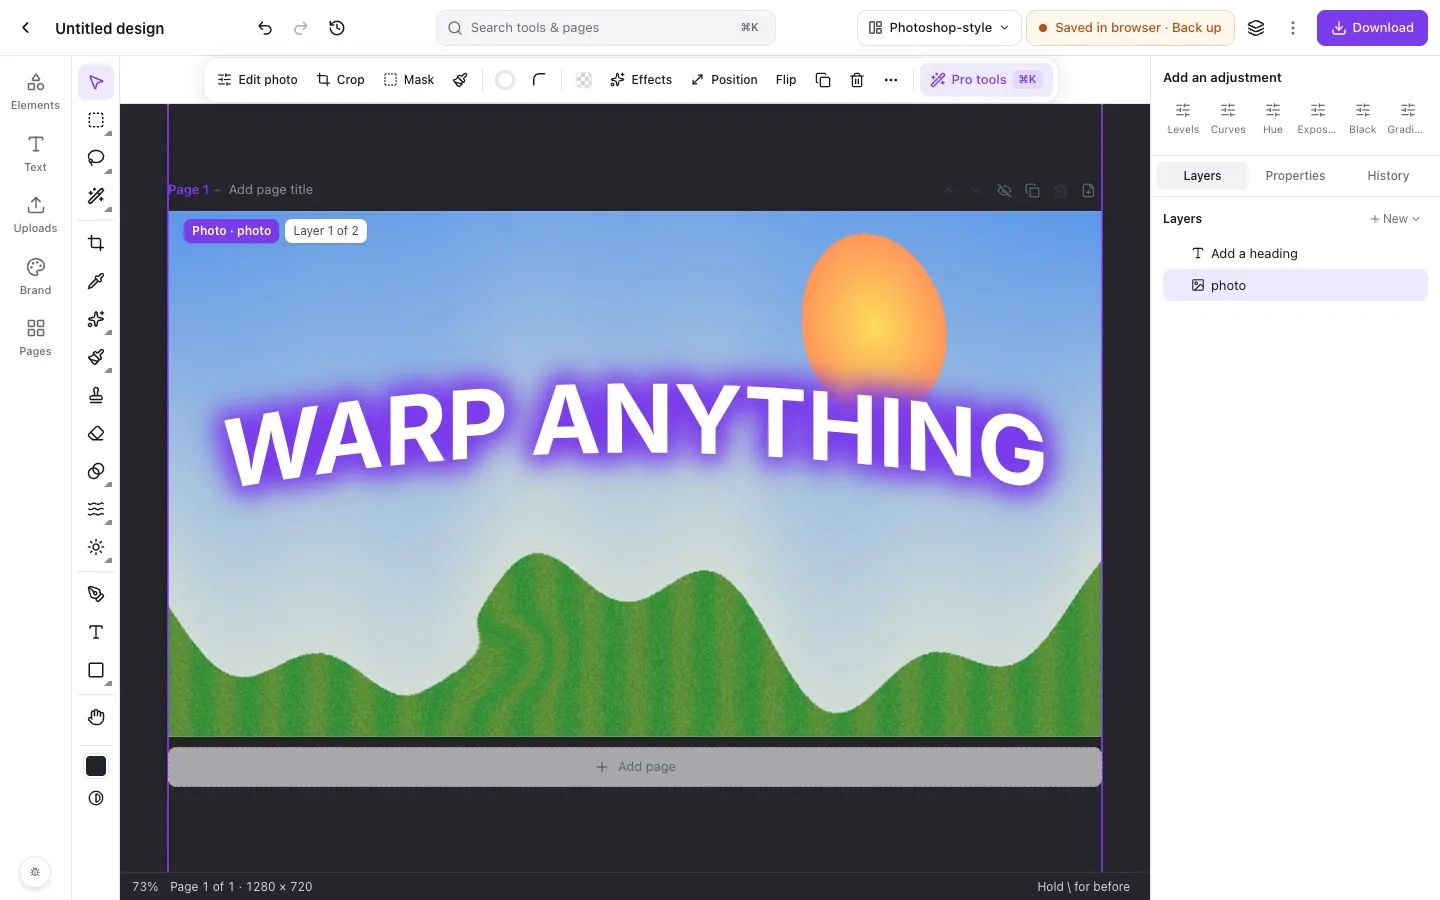Image resolution: width=1440 pixels, height=900 pixels.
Task: Select the clone stamp tool
Action: tap(96, 395)
